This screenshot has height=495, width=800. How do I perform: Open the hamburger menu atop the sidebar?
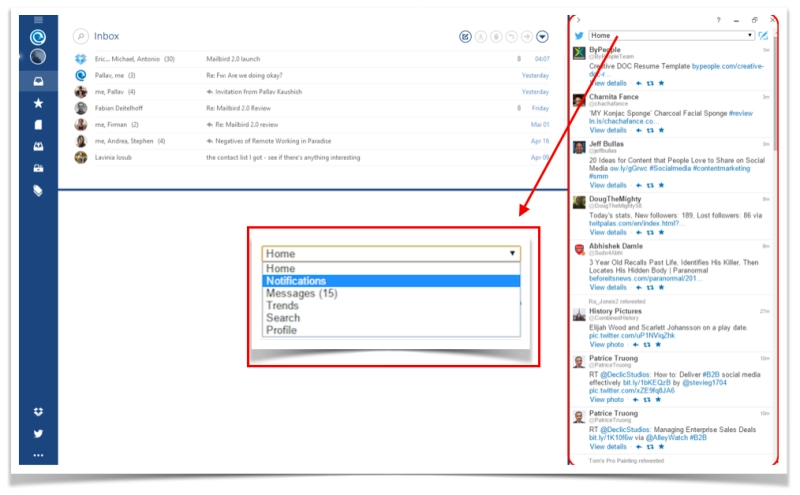[38, 20]
